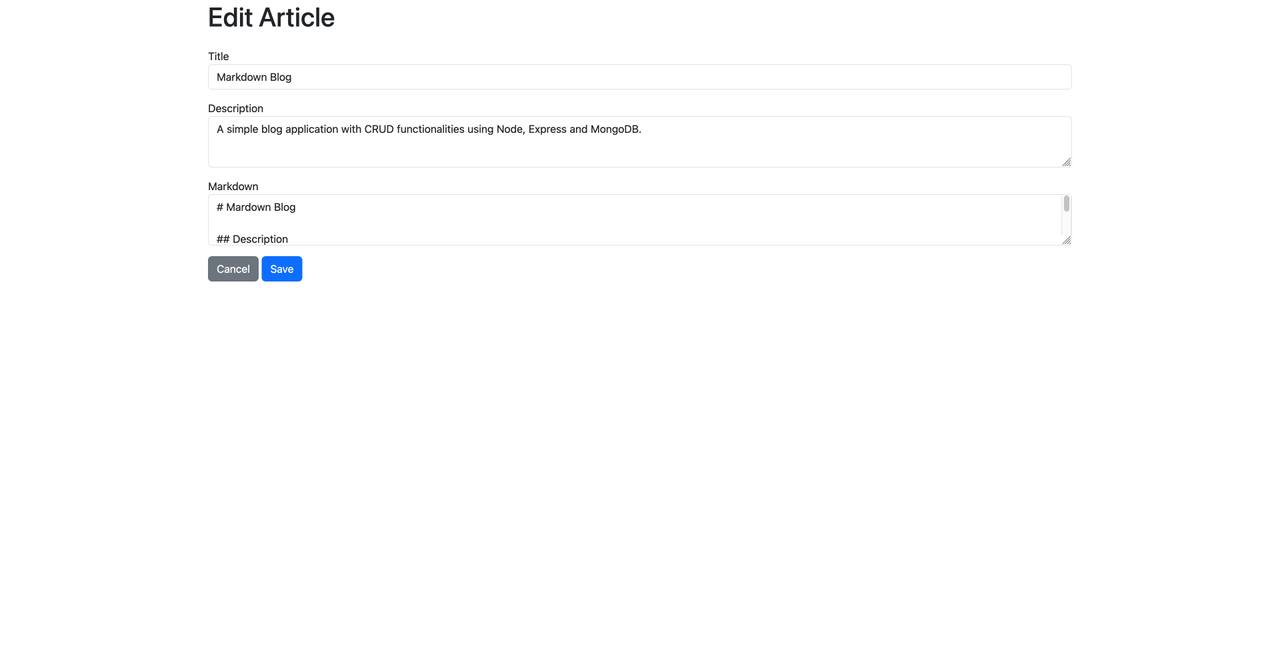Click the word 'CRUD' in Description
Image resolution: width=1280 pixels, height=647 pixels.
379,129
